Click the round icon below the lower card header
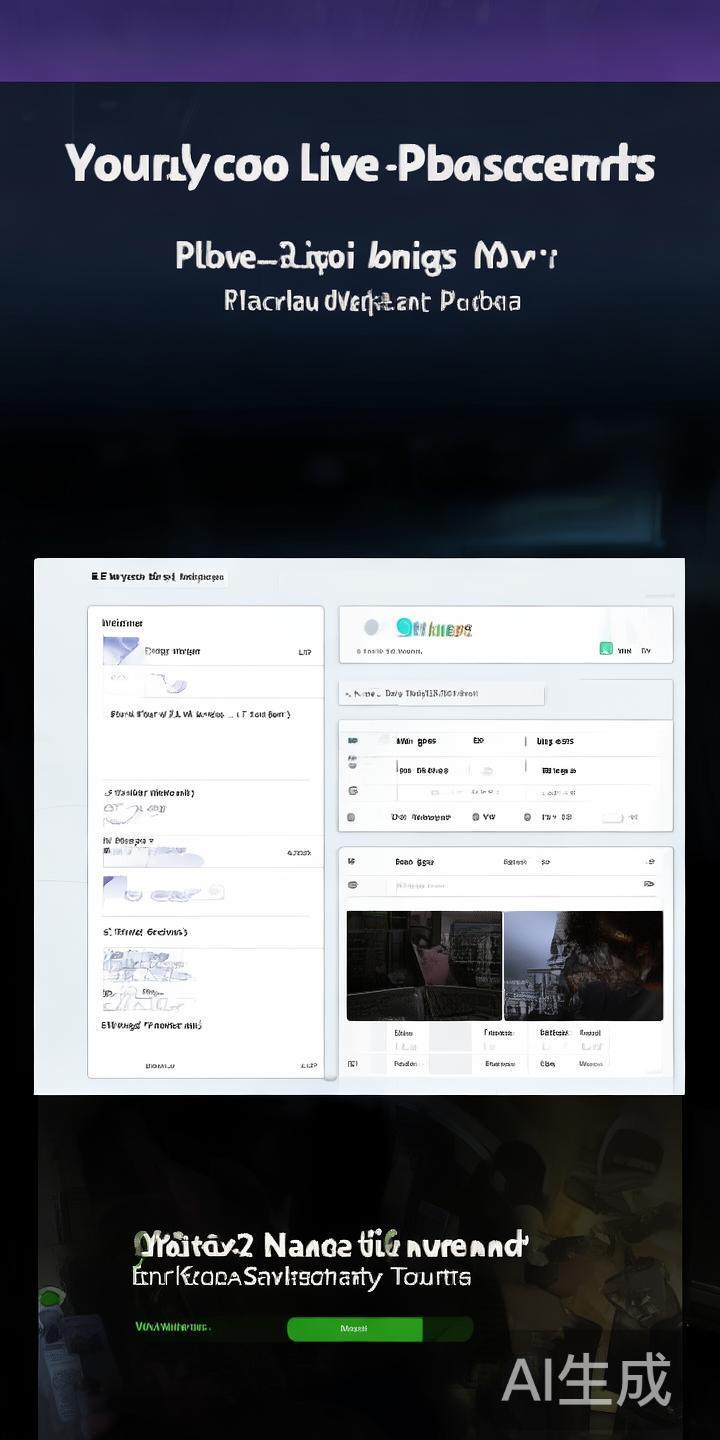 352,885
